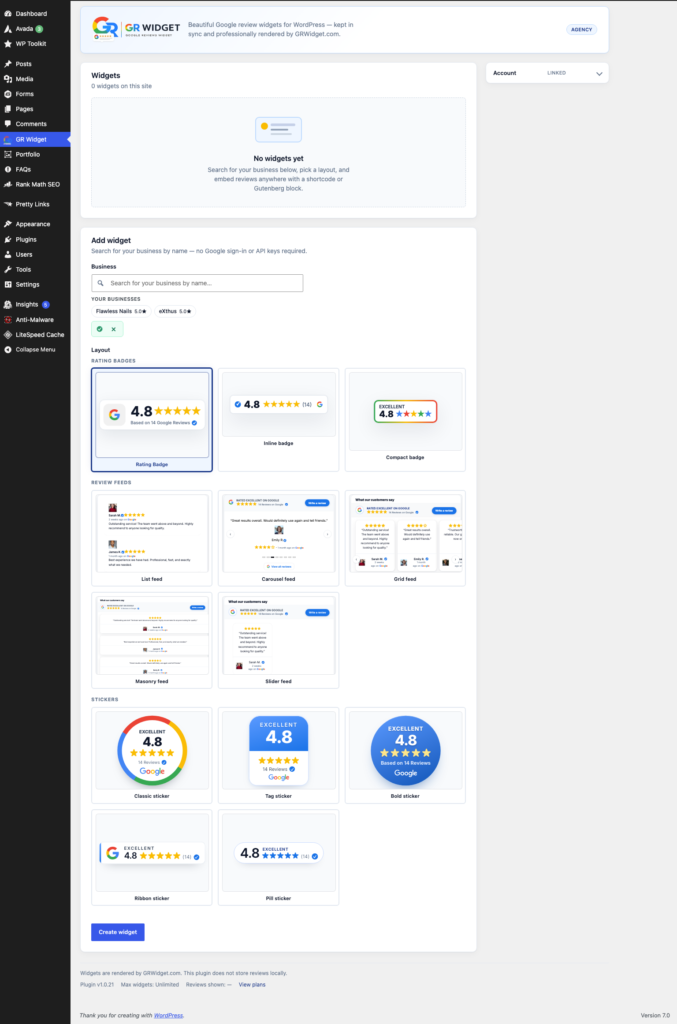Select the Grid feed layout
The width and height of the screenshot is (677, 1024).
coord(405,538)
